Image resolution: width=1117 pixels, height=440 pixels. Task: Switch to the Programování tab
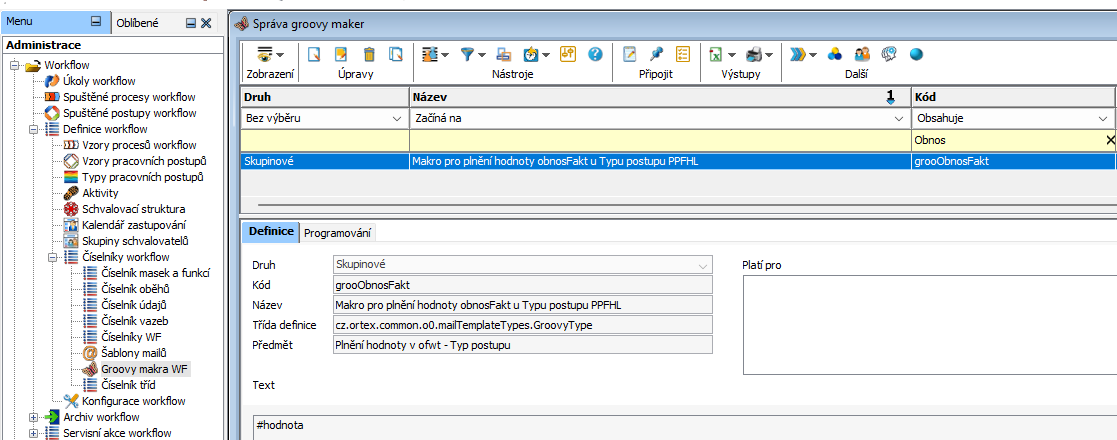click(x=338, y=233)
